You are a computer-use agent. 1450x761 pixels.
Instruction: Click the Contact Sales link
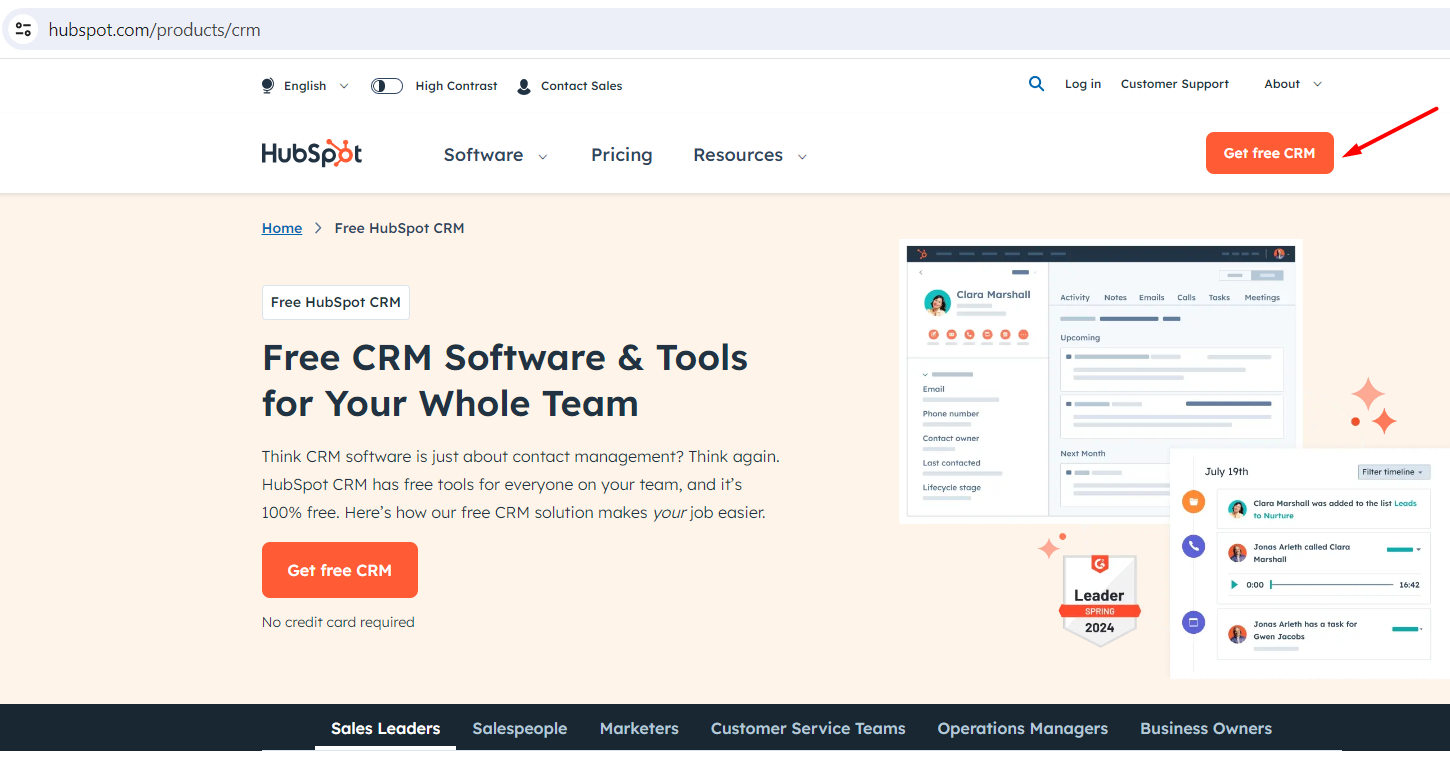pyautogui.click(x=581, y=86)
